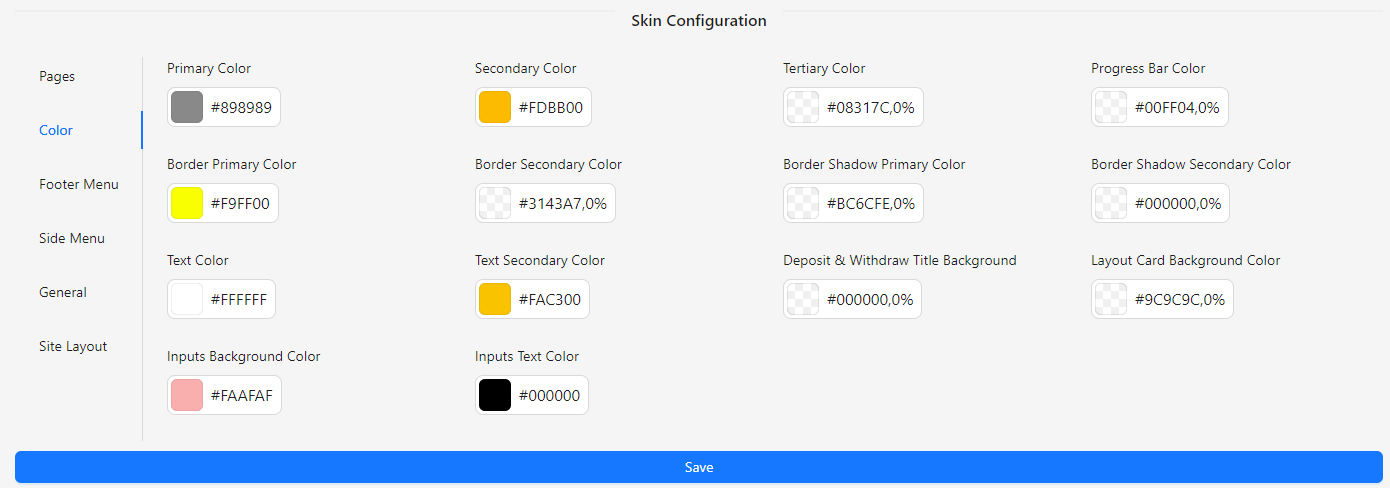The height and width of the screenshot is (488, 1390).
Task: Click the Border Shadow Primary Color swatch
Action: 803,203
